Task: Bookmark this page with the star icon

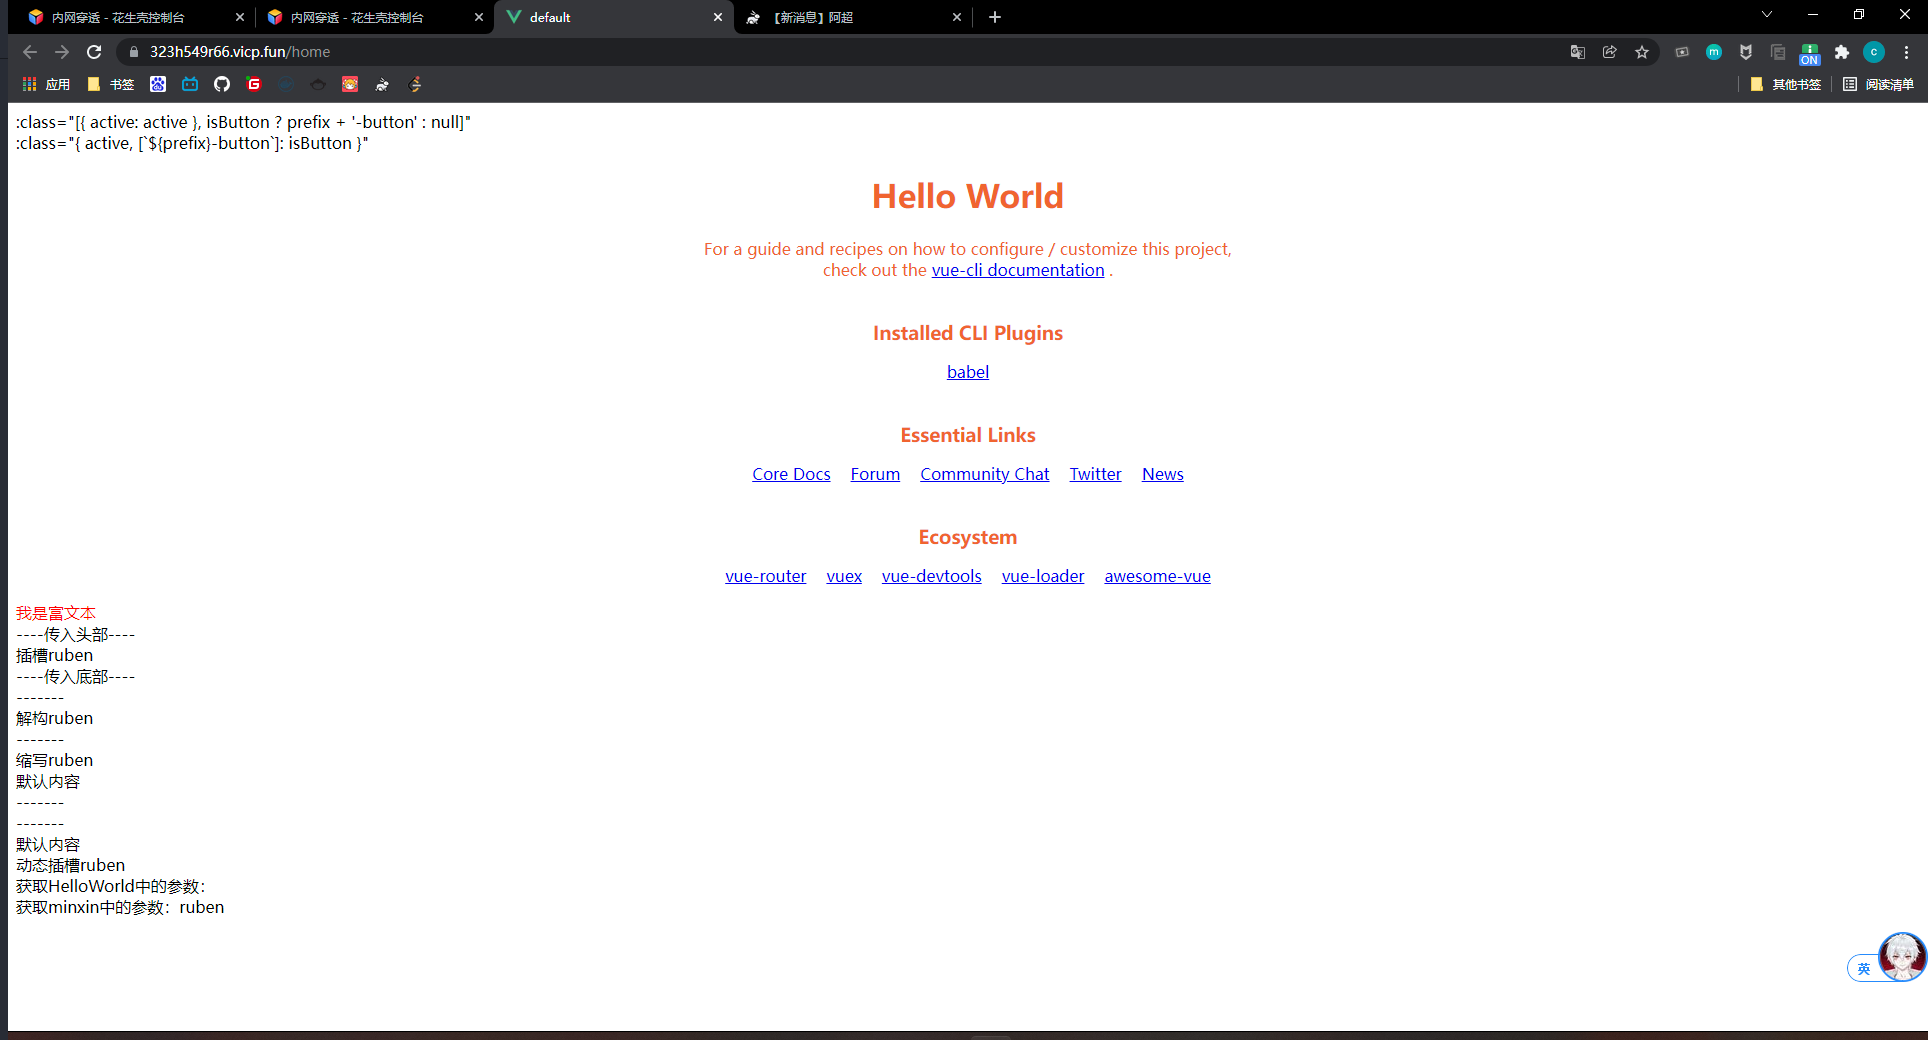Action: tap(1642, 52)
